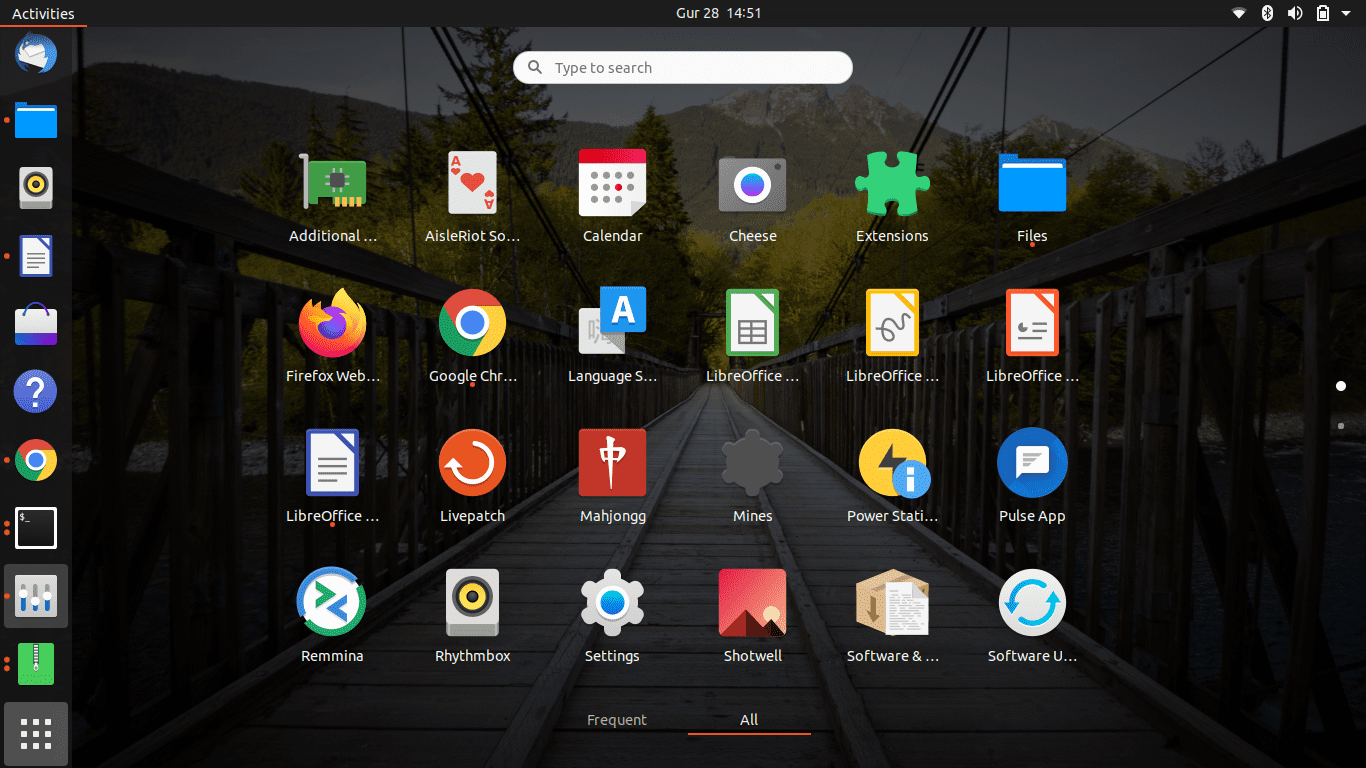
Task: Click the Rhythmbox speaker in the dock
Action: click(36, 188)
